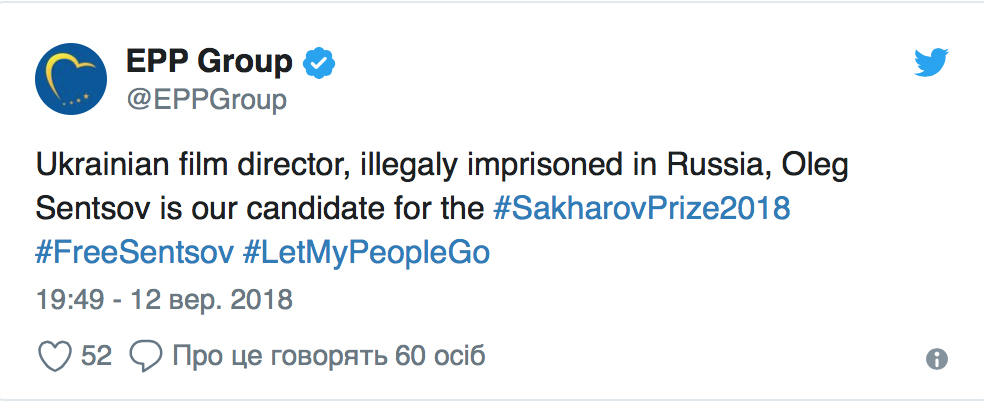
Task: Open "Про це говорять 60 осіб" conversation link
Action: click(x=328, y=355)
